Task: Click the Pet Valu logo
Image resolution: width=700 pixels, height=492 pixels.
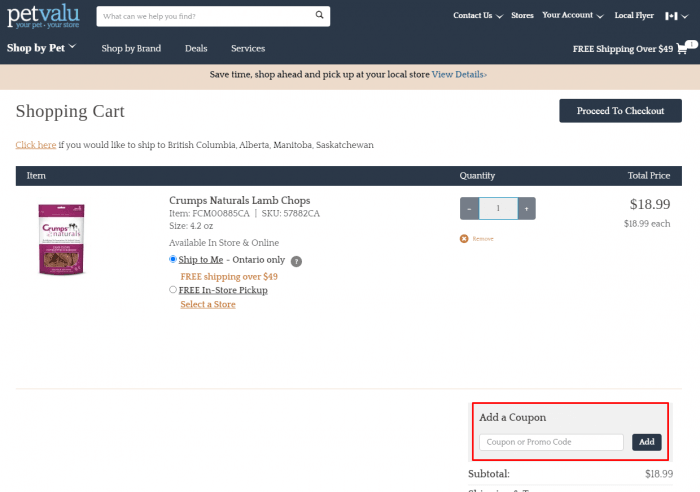Action: click(43, 17)
